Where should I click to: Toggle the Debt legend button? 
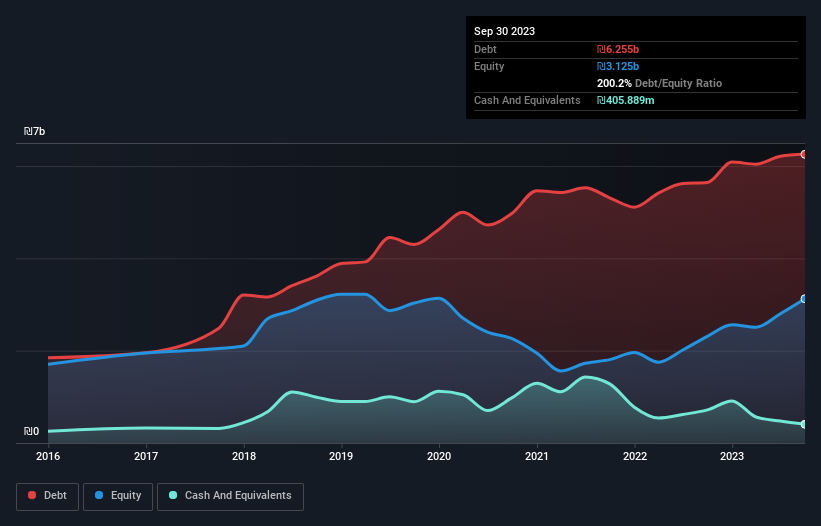pyautogui.click(x=48, y=496)
